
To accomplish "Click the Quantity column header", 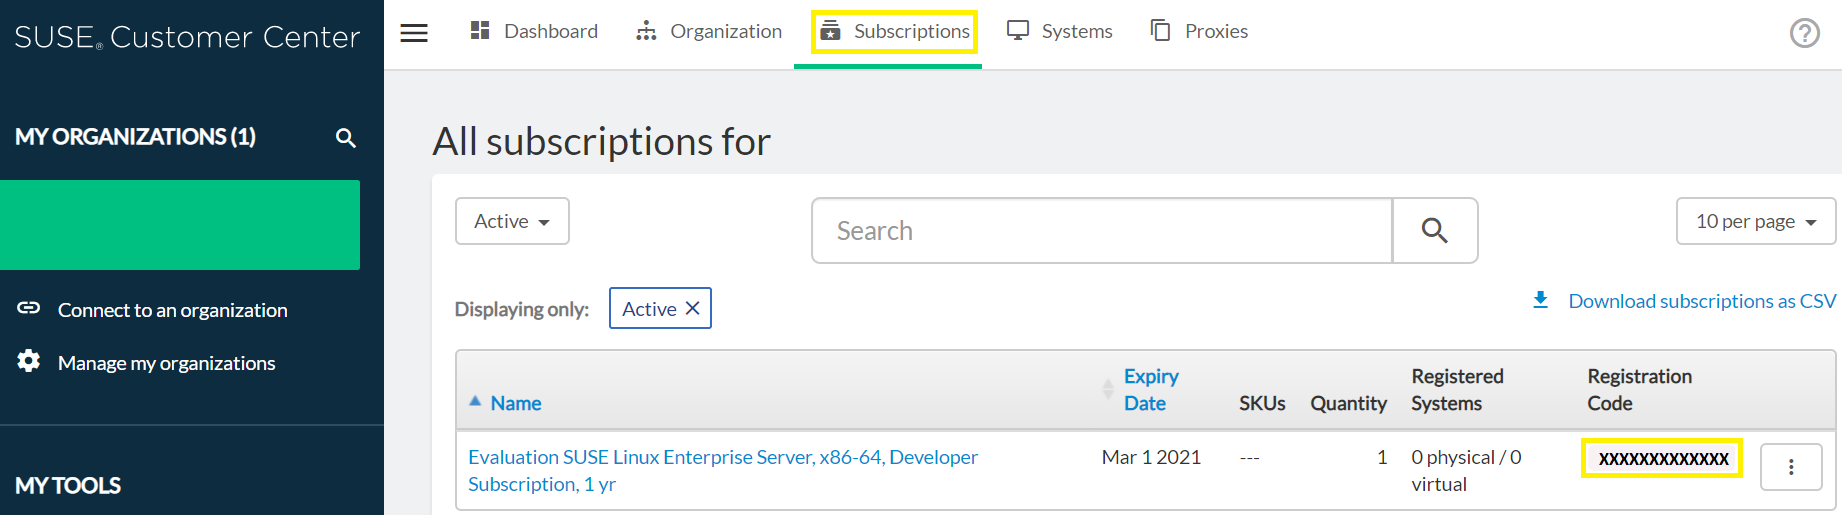I will 1349,403.
